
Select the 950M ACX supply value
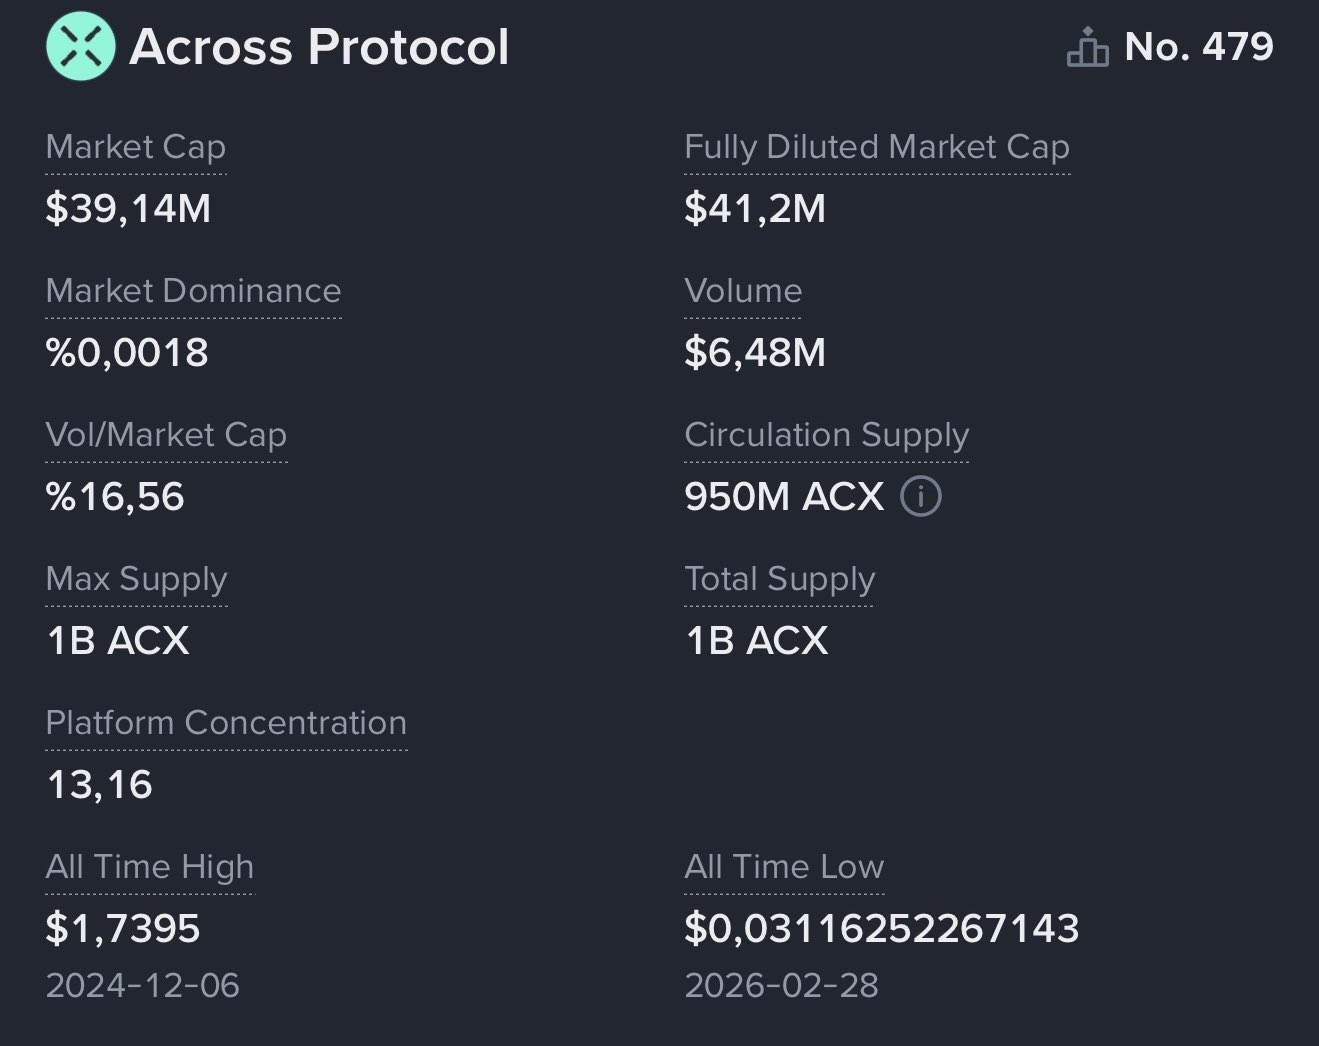[785, 496]
